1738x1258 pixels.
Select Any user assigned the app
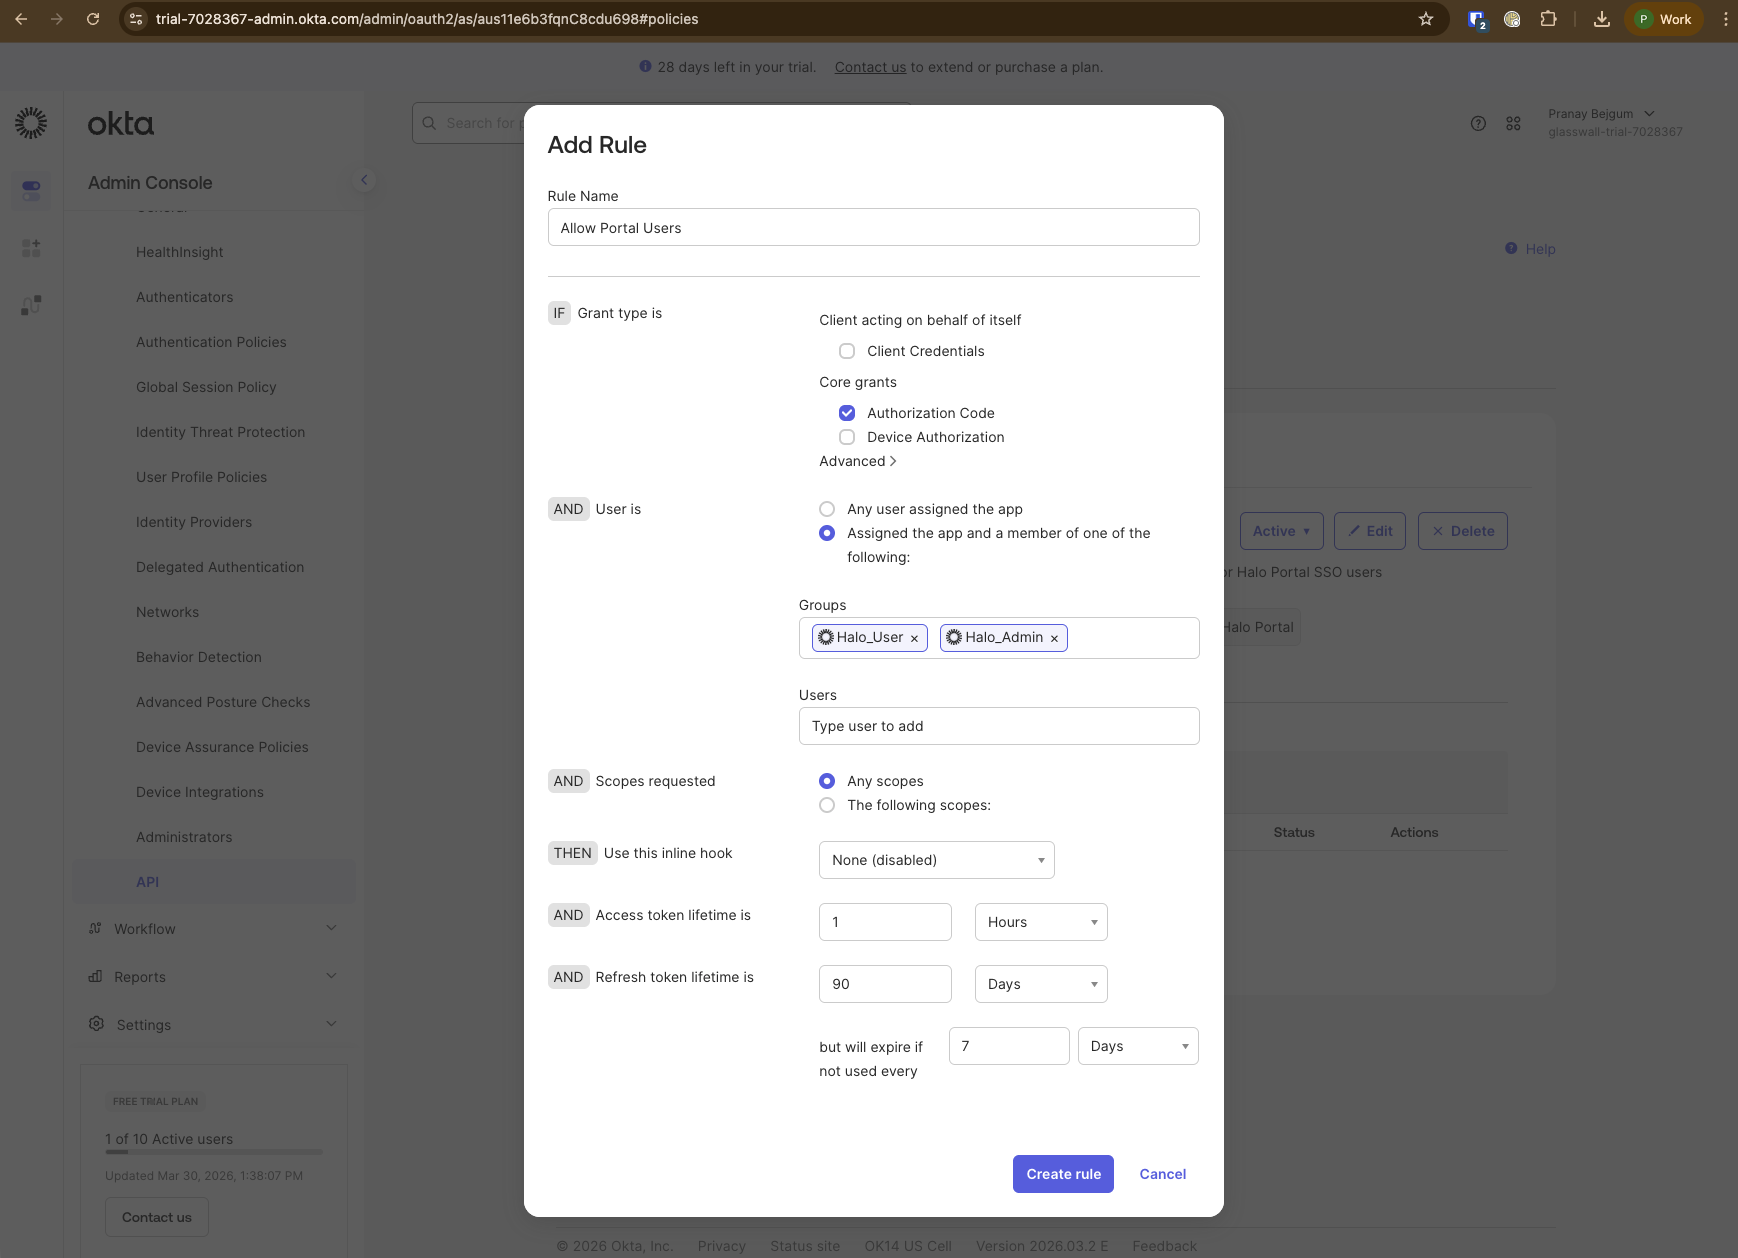tap(827, 509)
